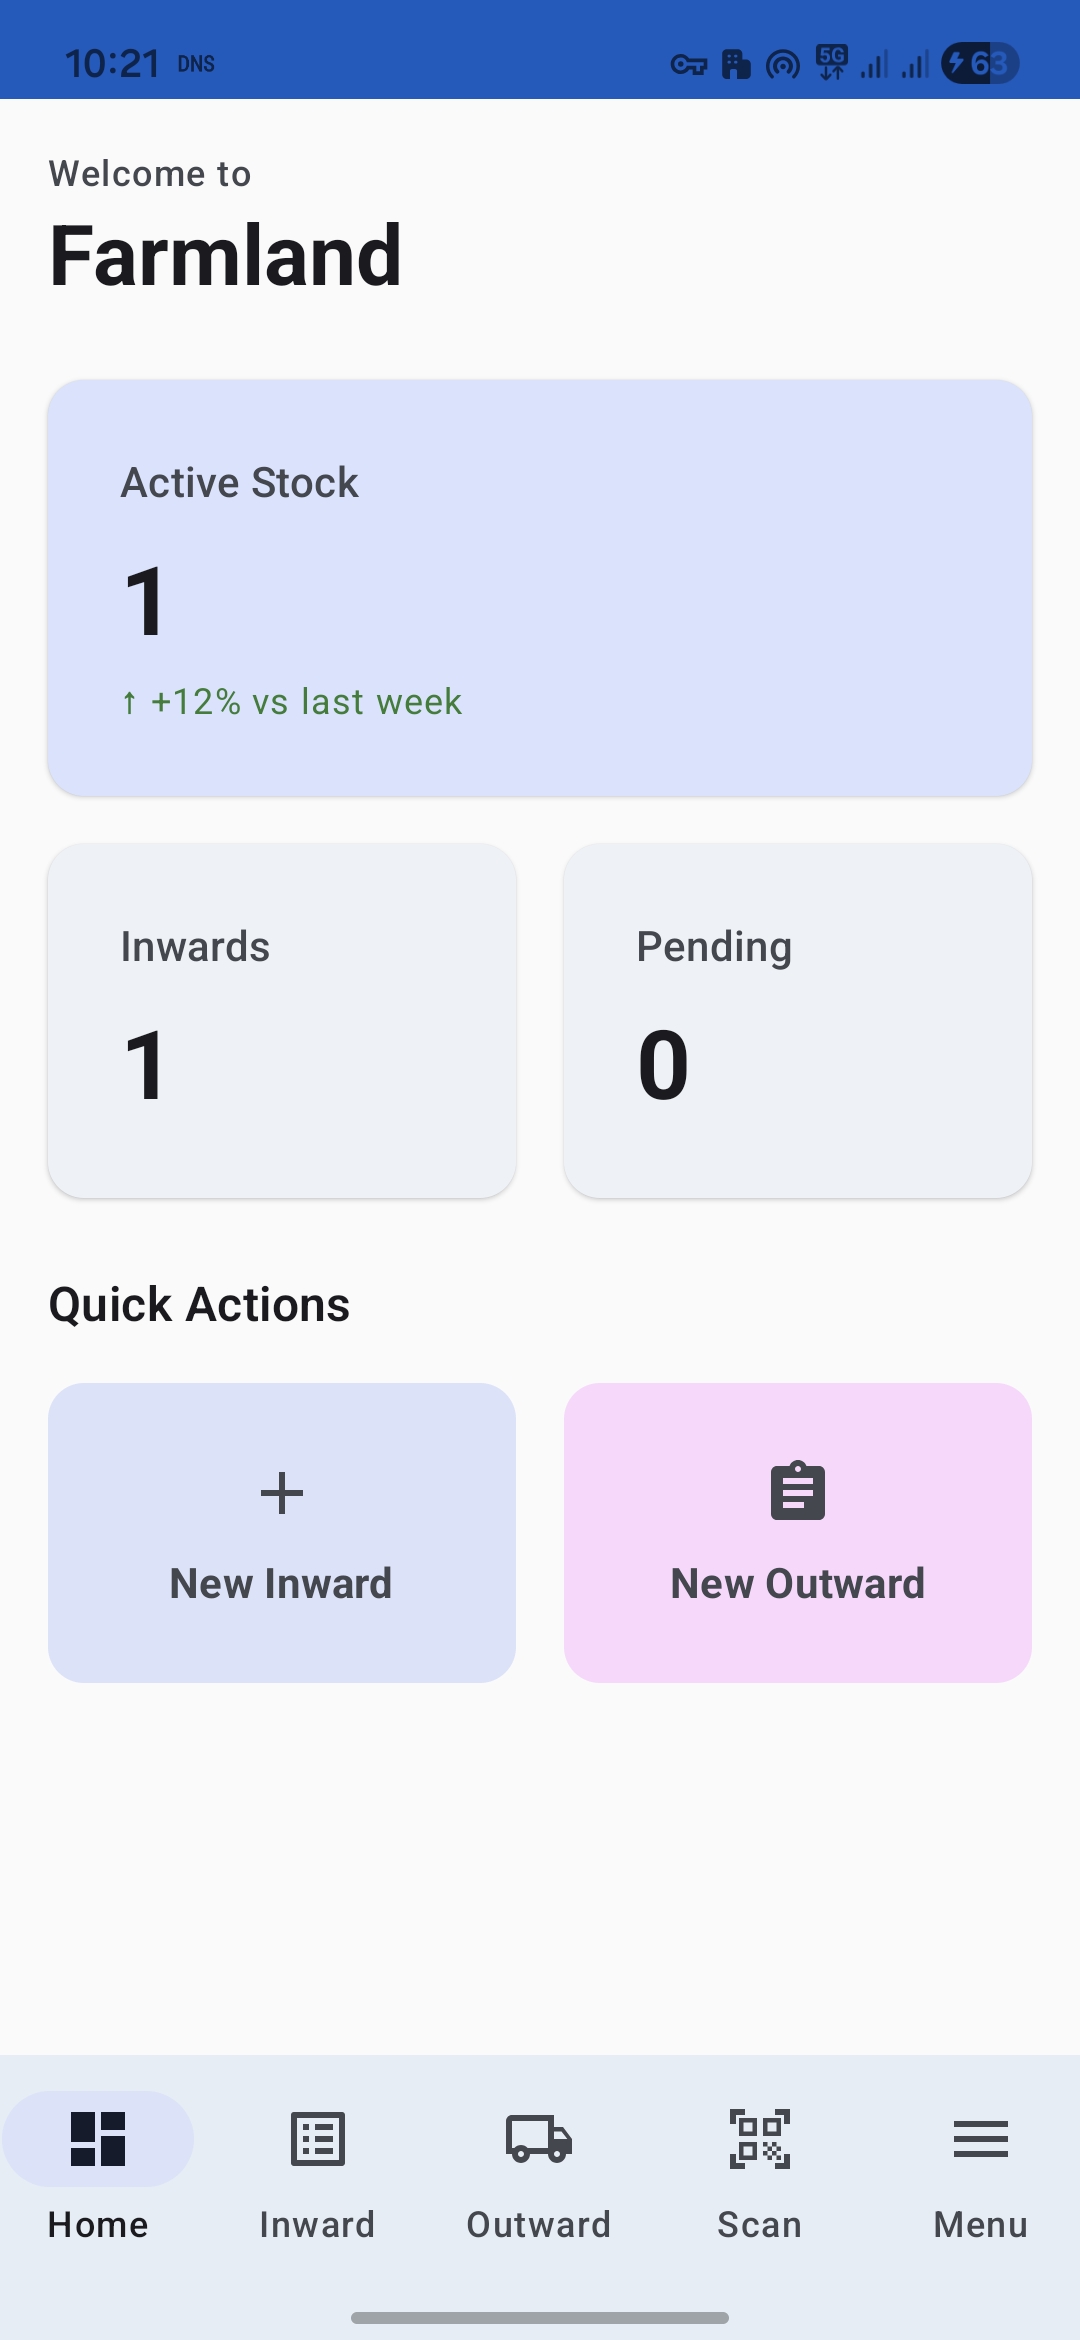The image size is (1080, 2340).
Task: Open the Pending count card
Action: [x=798, y=1020]
